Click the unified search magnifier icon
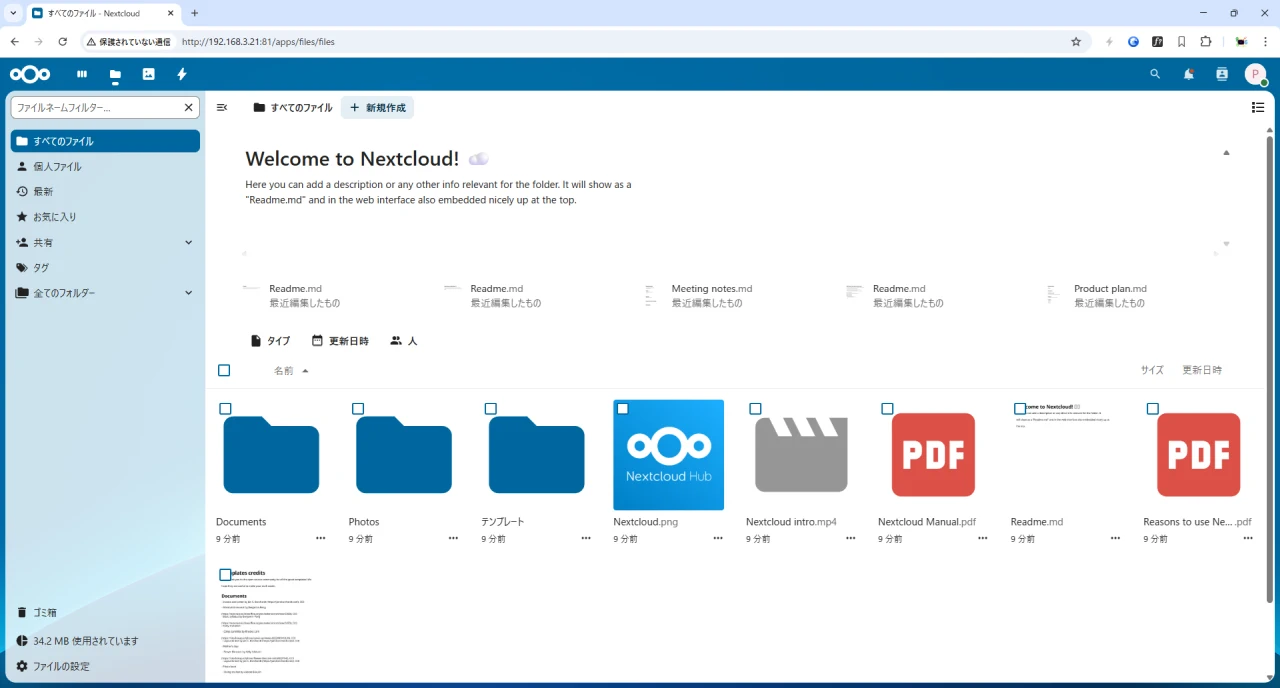 click(1155, 74)
